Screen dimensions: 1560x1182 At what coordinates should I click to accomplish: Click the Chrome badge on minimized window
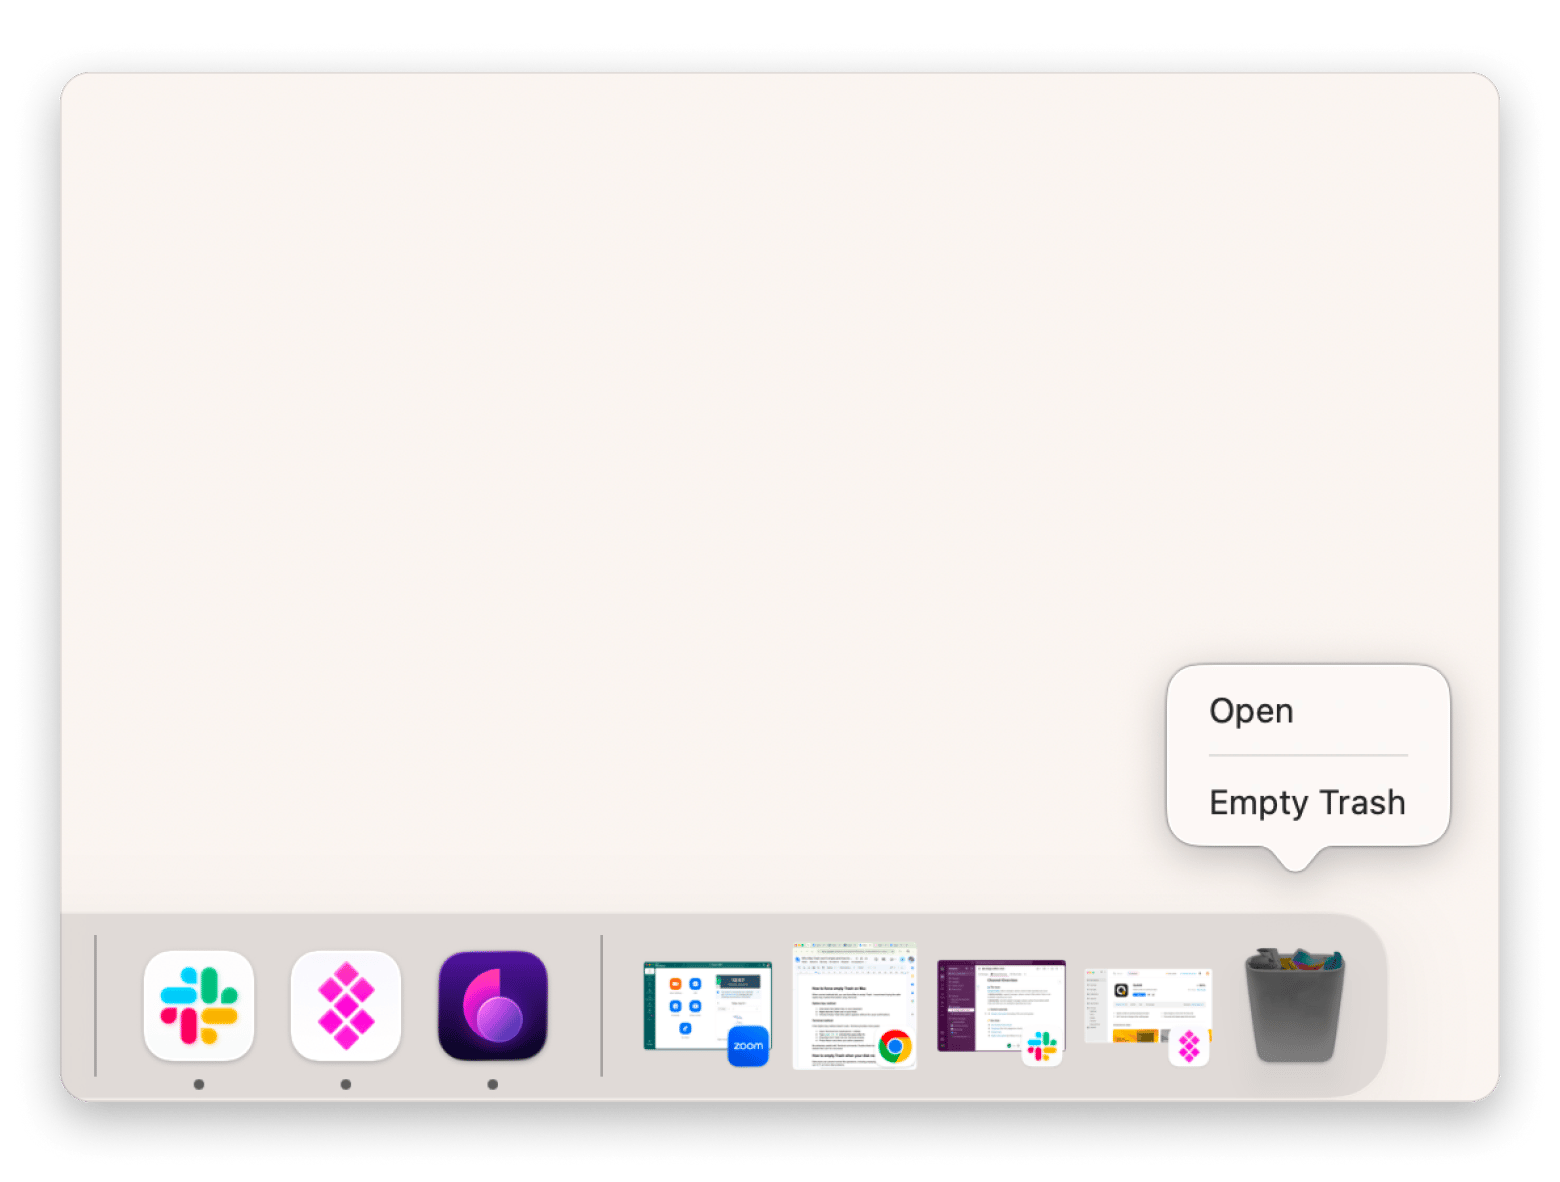pos(895,1047)
